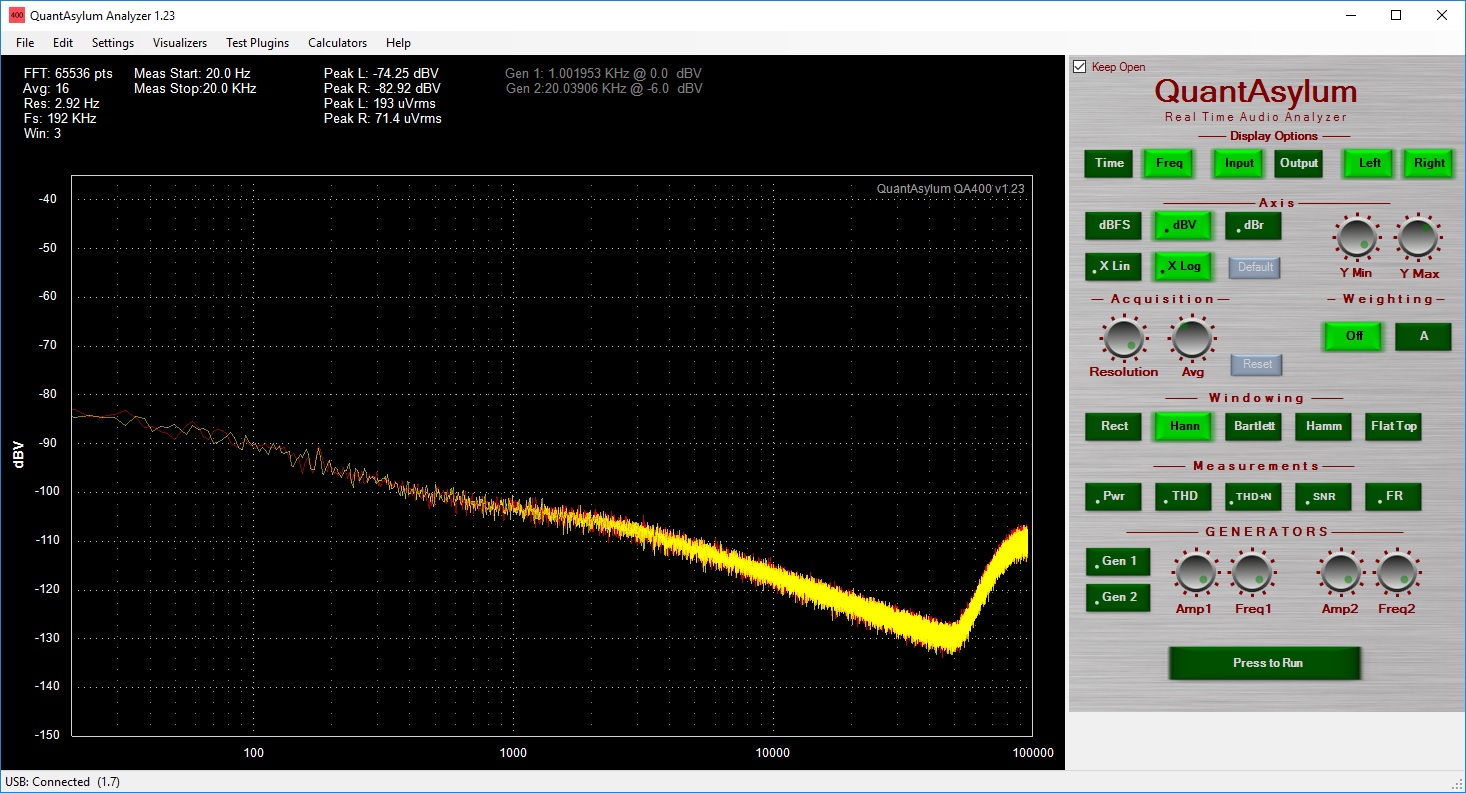Select Hann windowing

[1183, 426]
